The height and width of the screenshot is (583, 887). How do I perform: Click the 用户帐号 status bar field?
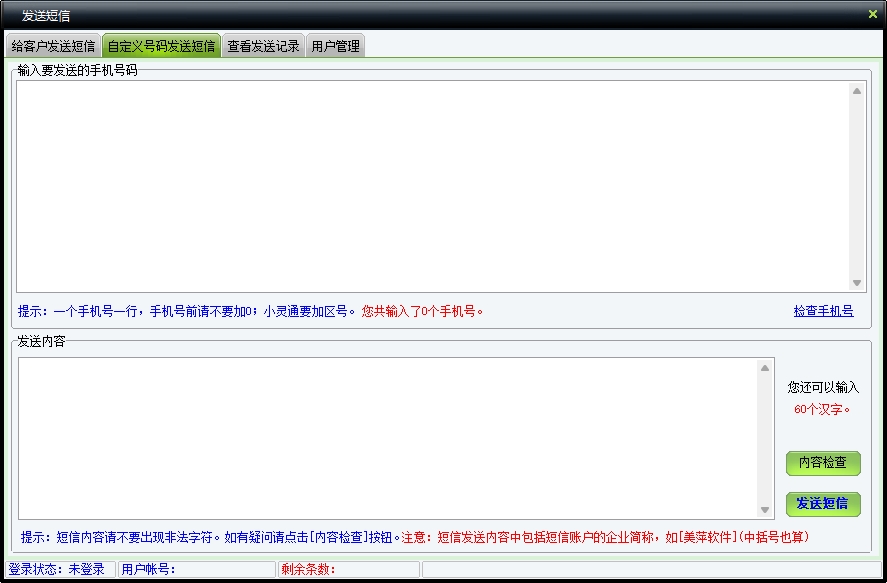tap(195, 570)
